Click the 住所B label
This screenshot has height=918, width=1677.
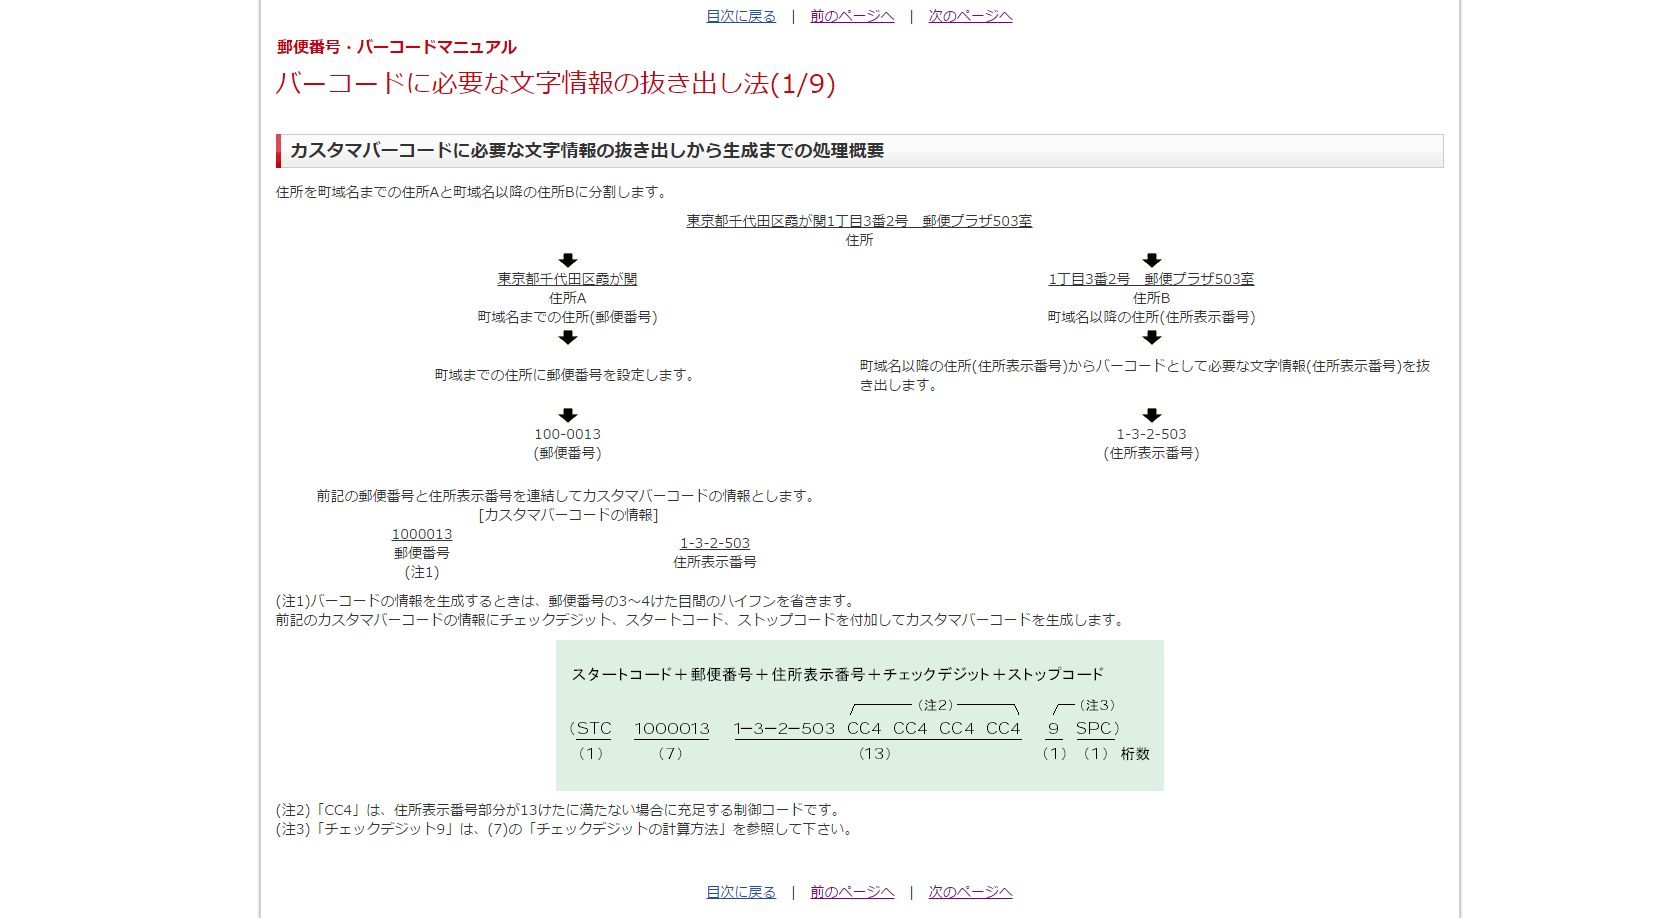point(1151,298)
